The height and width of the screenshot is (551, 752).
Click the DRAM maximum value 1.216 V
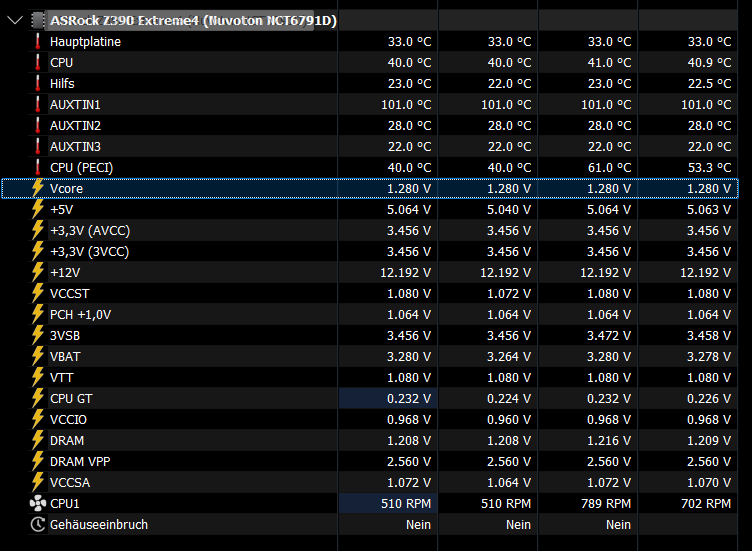pyautogui.click(x=609, y=441)
